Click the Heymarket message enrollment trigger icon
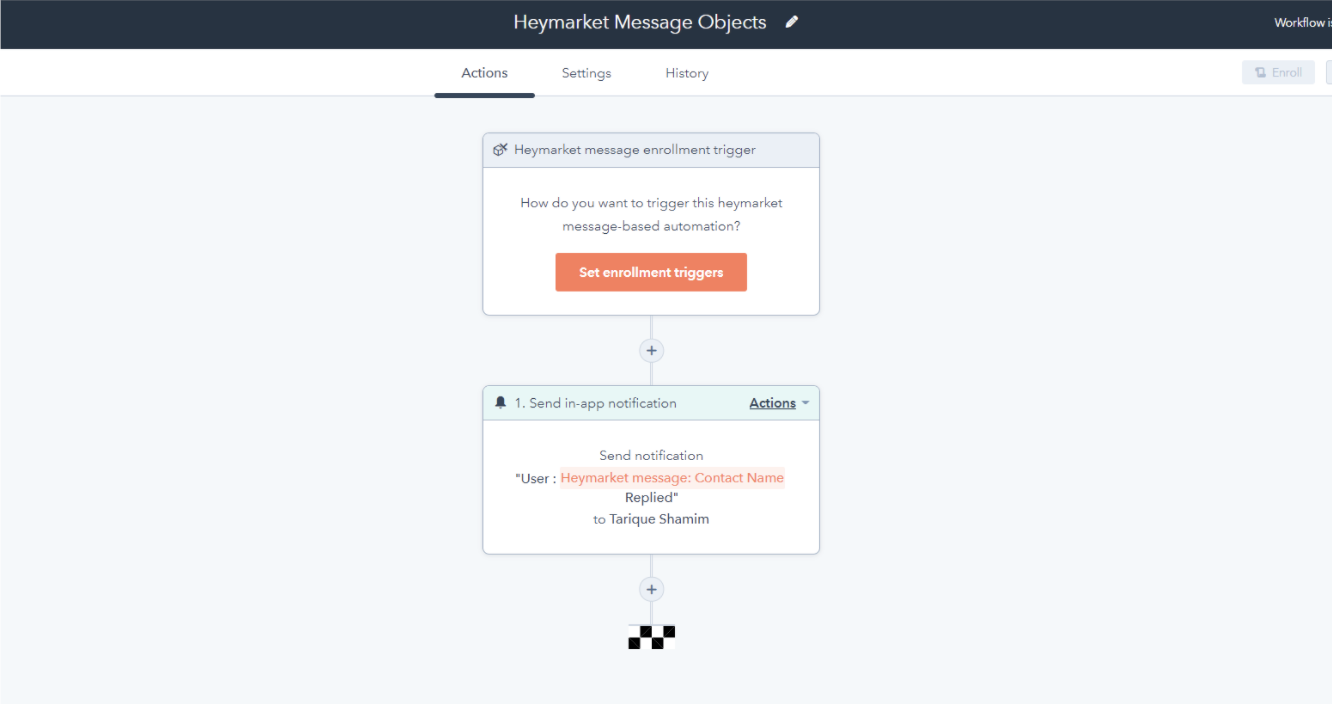1332x704 pixels. [501, 150]
